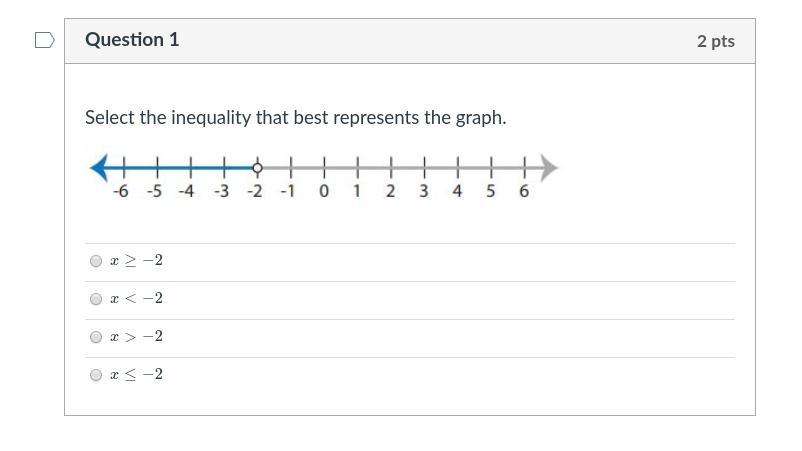
Task: Click the x ≤ −2 answer text
Action: pyautogui.click(x=137, y=374)
